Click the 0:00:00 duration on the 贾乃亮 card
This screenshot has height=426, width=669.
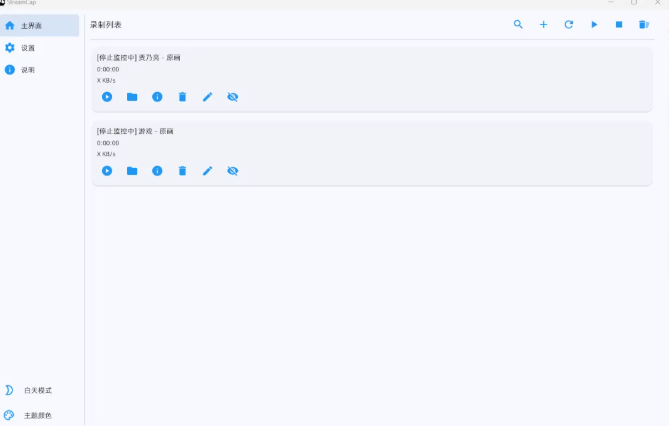(x=108, y=69)
